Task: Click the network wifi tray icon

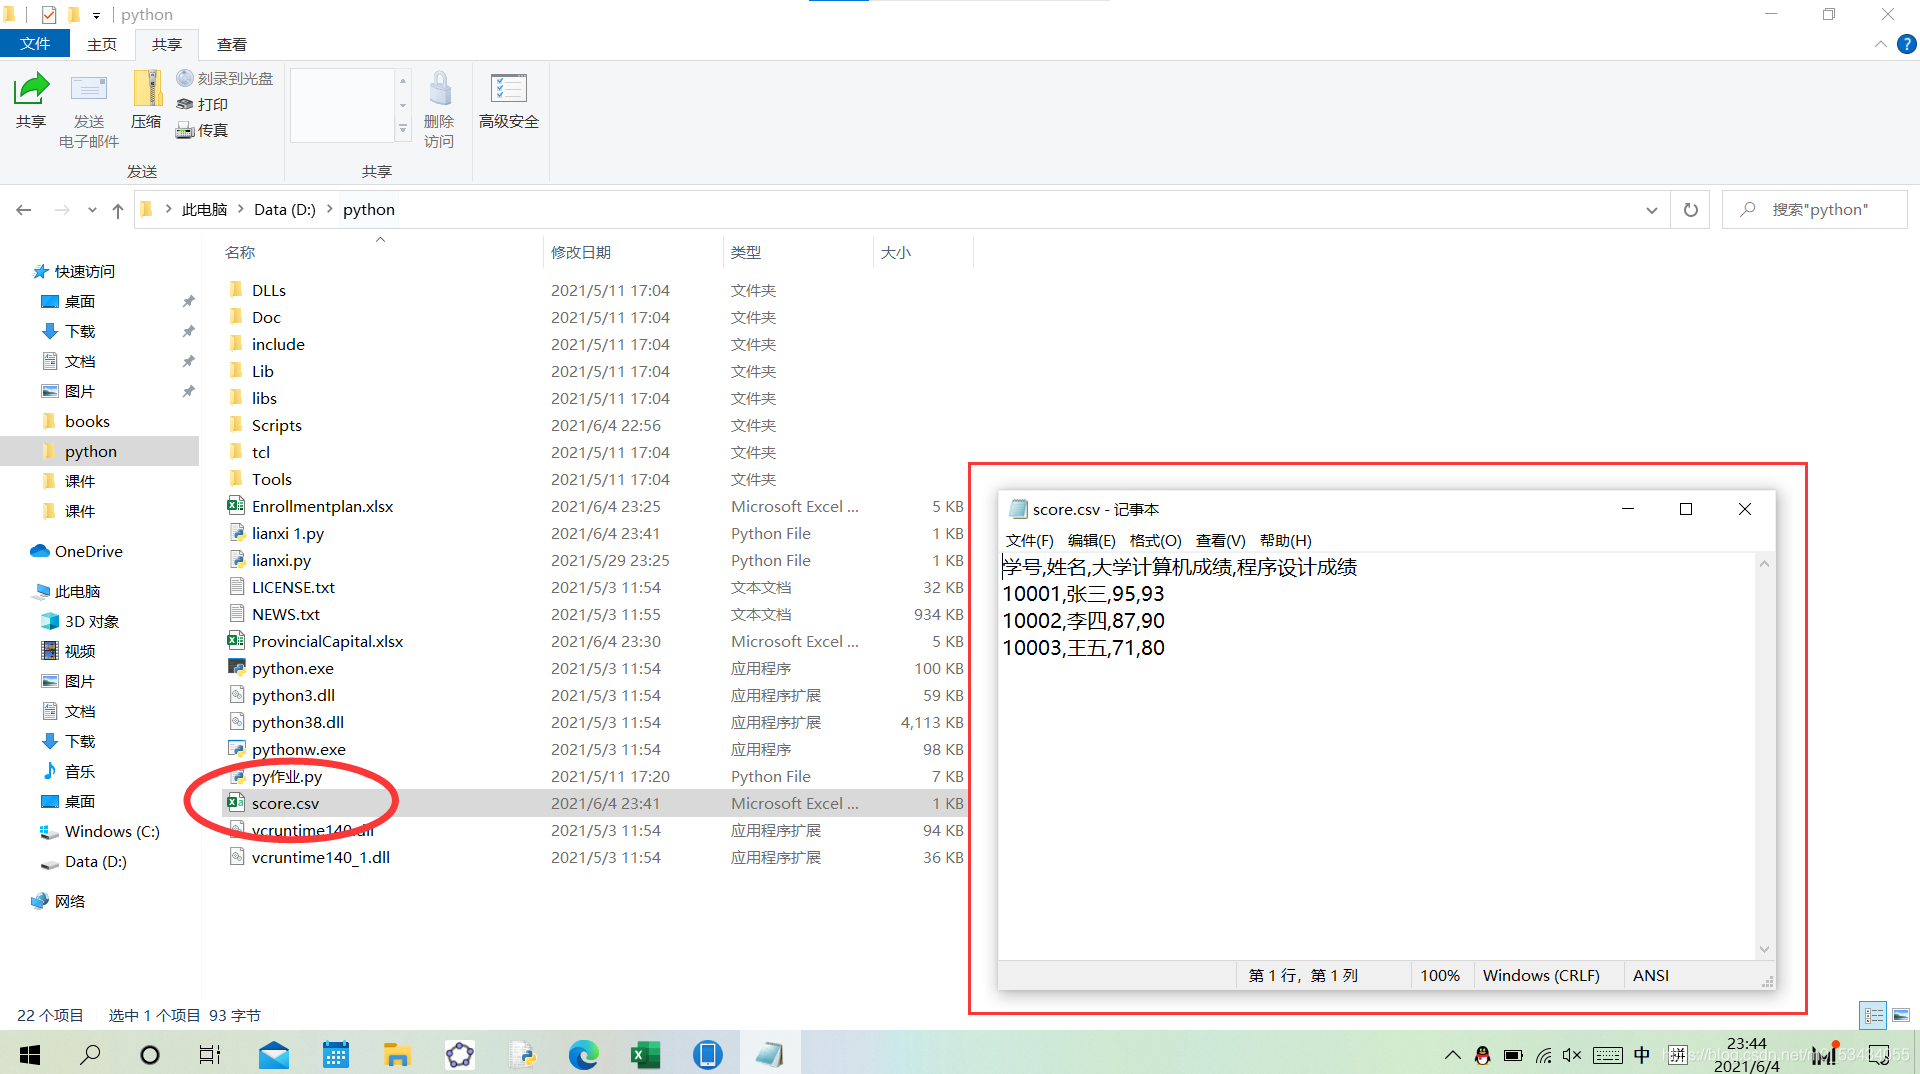Action: click(1544, 1055)
